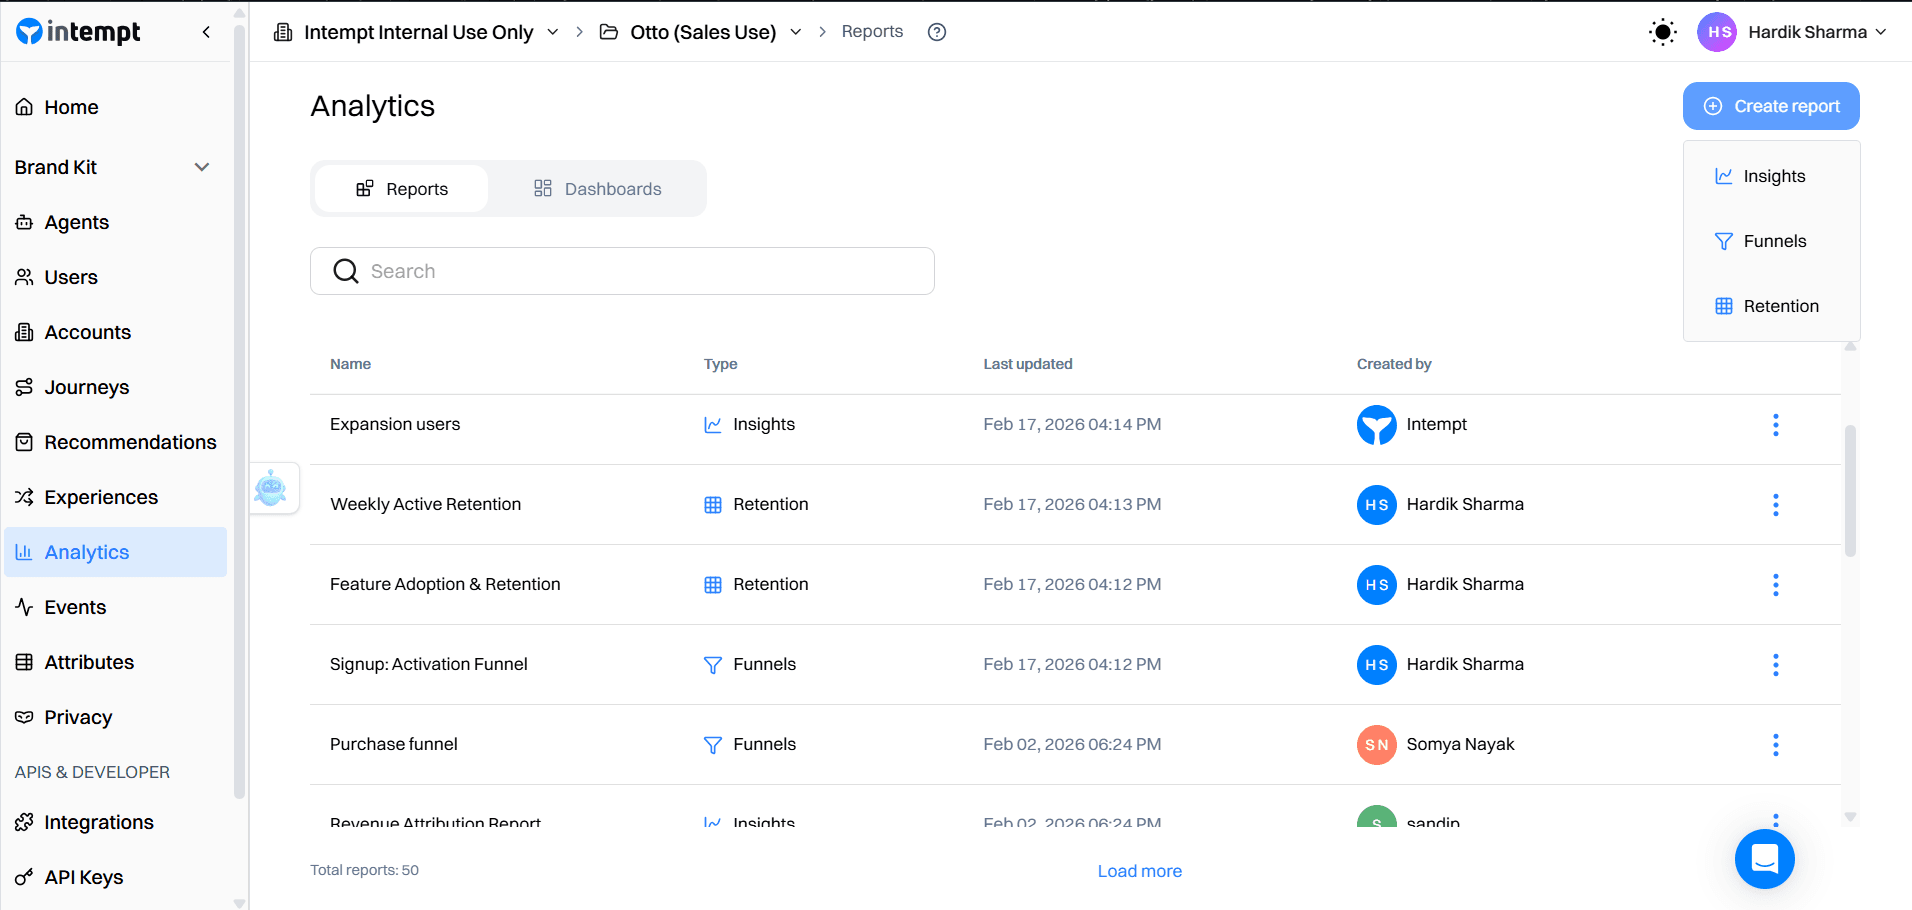Click the Create report button
The height and width of the screenshot is (910, 1912).
coord(1770,106)
